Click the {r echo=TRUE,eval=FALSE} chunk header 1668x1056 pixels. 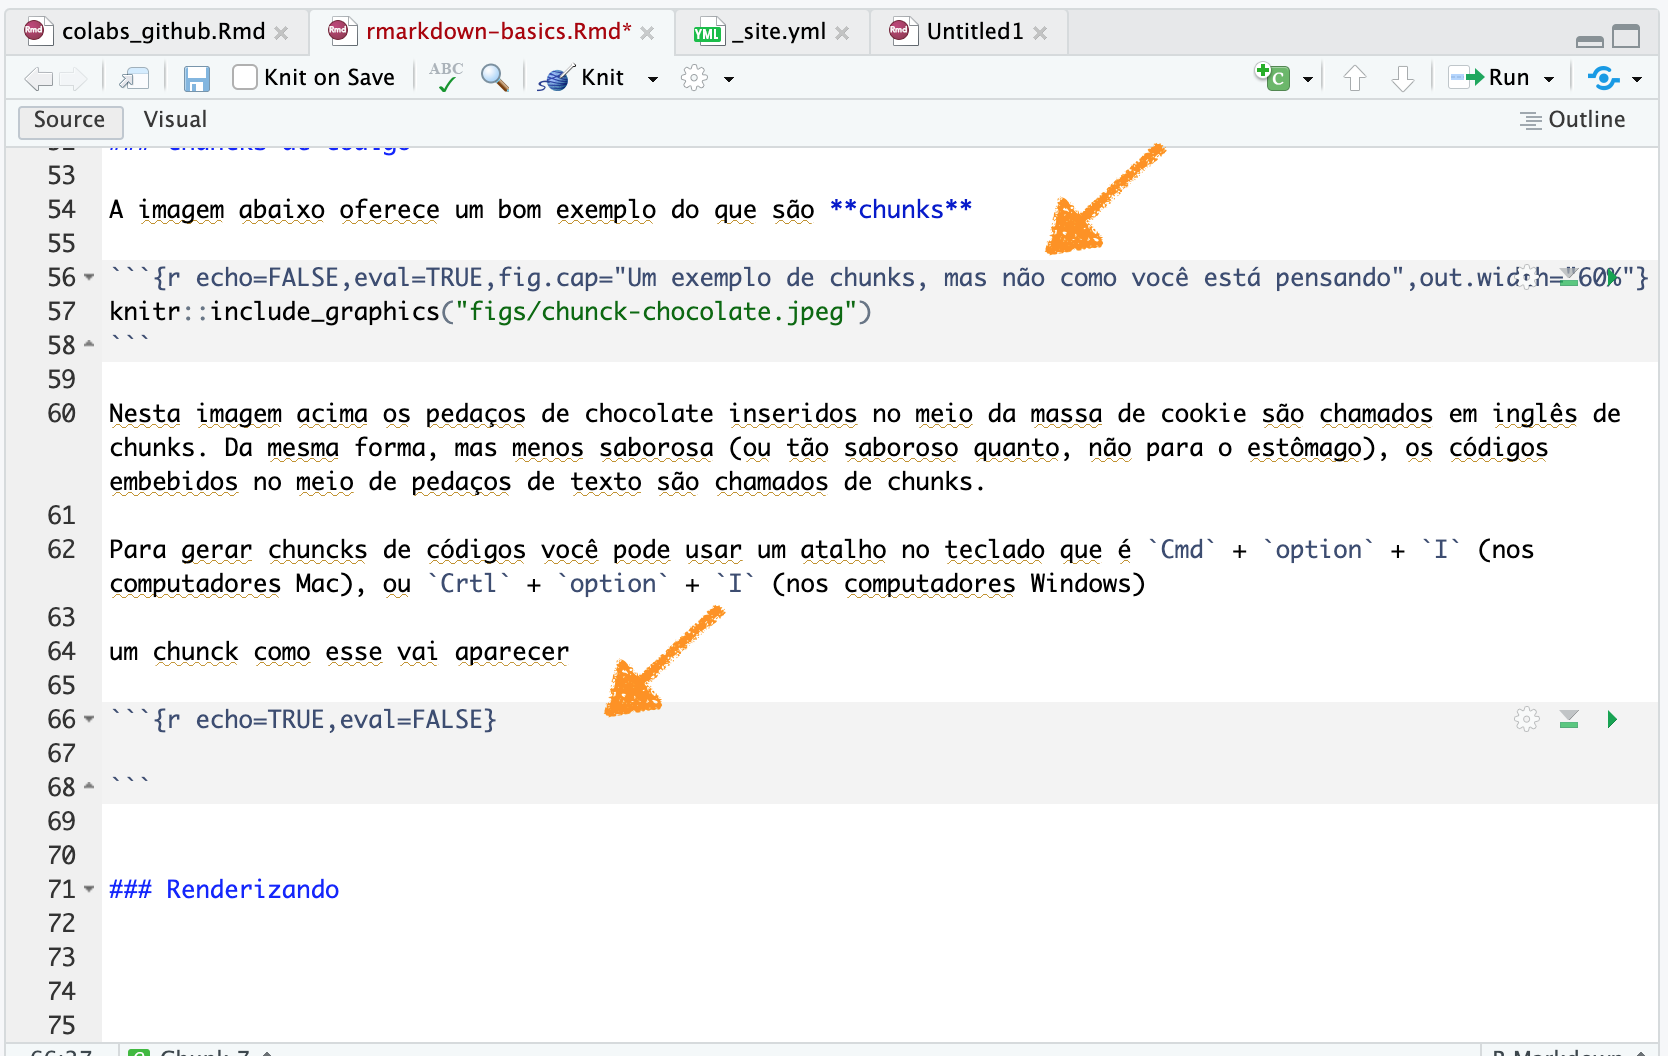pyautogui.click(x=303, y=719)
